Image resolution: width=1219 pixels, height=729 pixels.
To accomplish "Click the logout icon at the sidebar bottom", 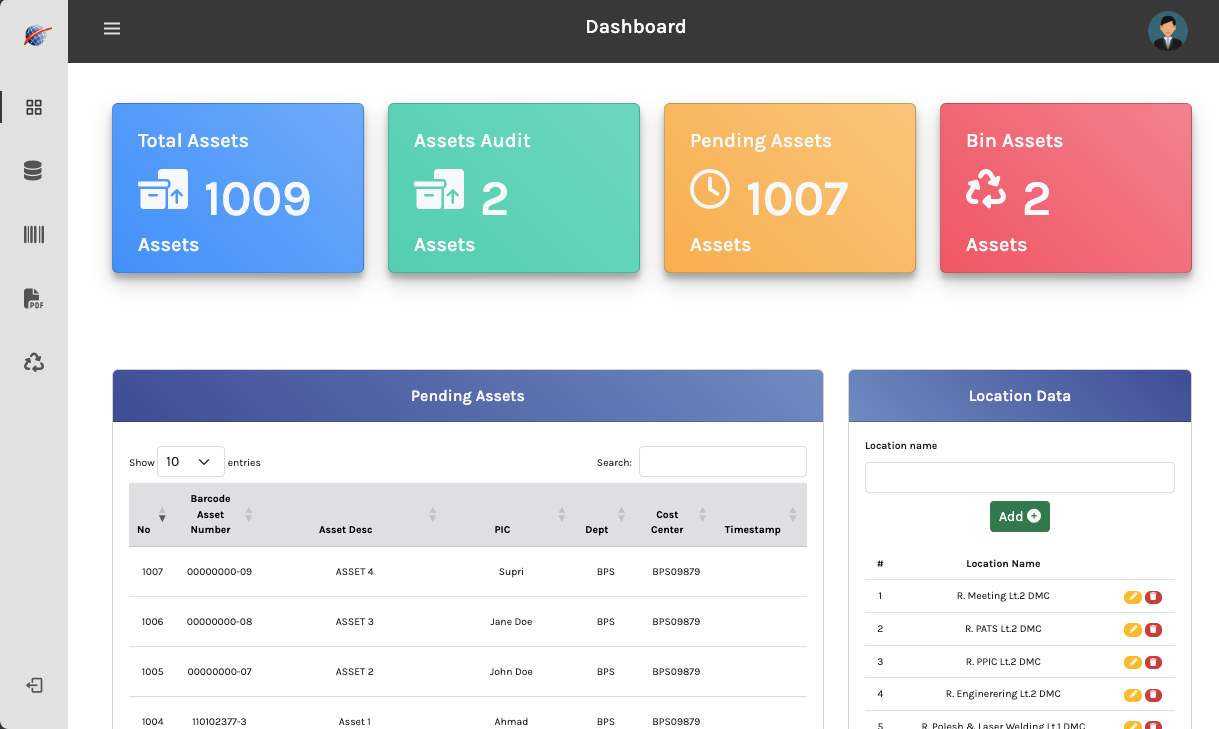I will pyautogui.click(x=33, y=684).
